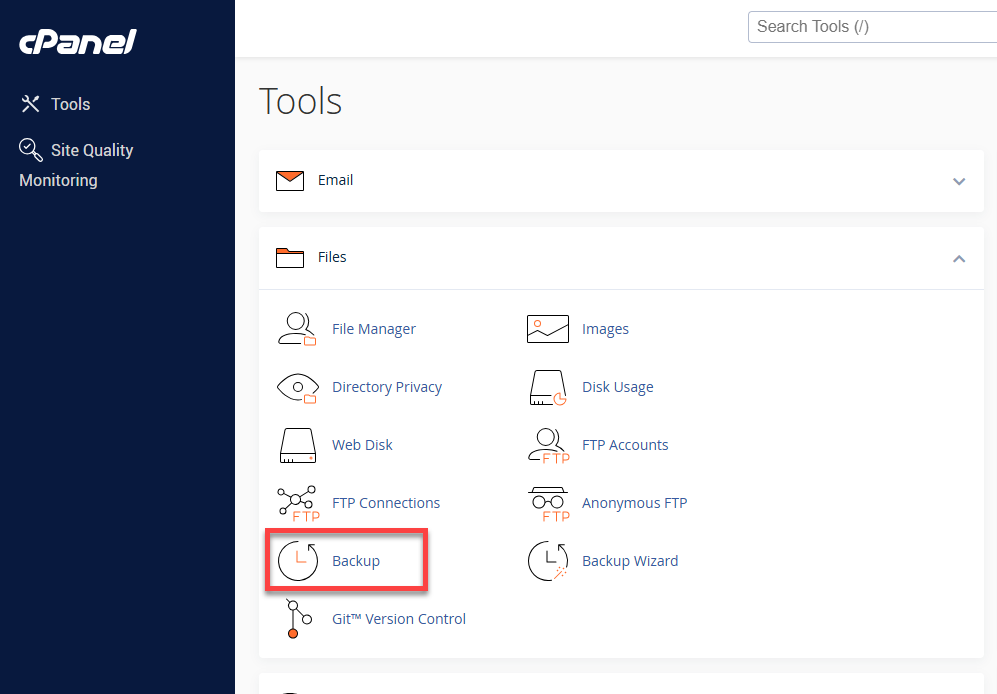Select the Backup clock icon
997x694 pixels.
coord(297,561)
